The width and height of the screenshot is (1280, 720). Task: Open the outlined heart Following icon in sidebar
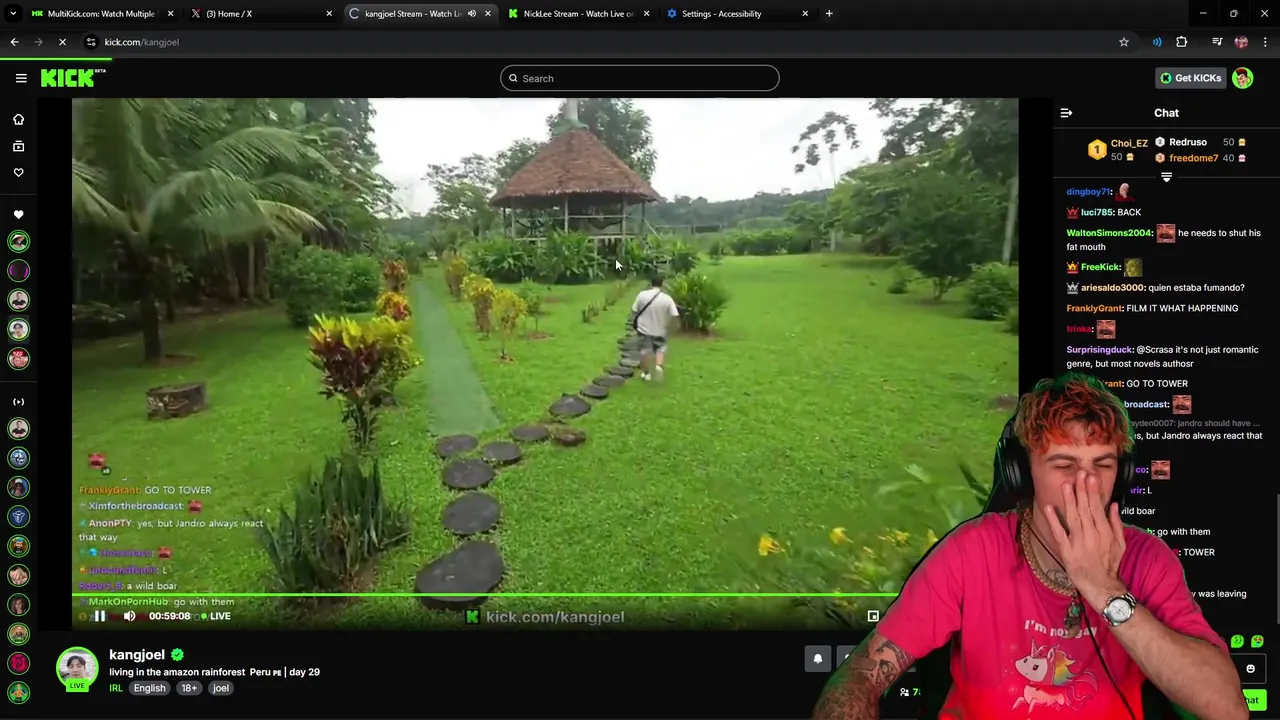(x=18, y=172)
